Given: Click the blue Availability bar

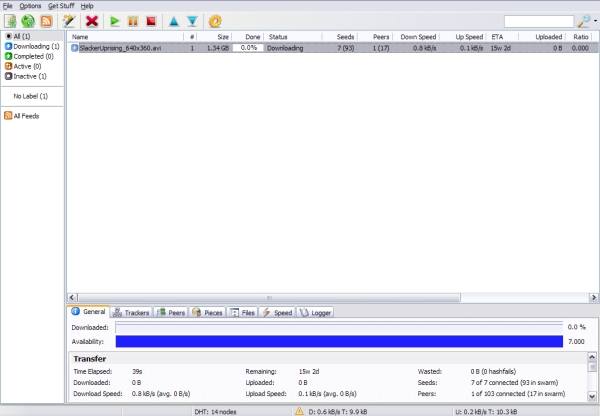Looking at the screenshot, I should pos(339,341).
